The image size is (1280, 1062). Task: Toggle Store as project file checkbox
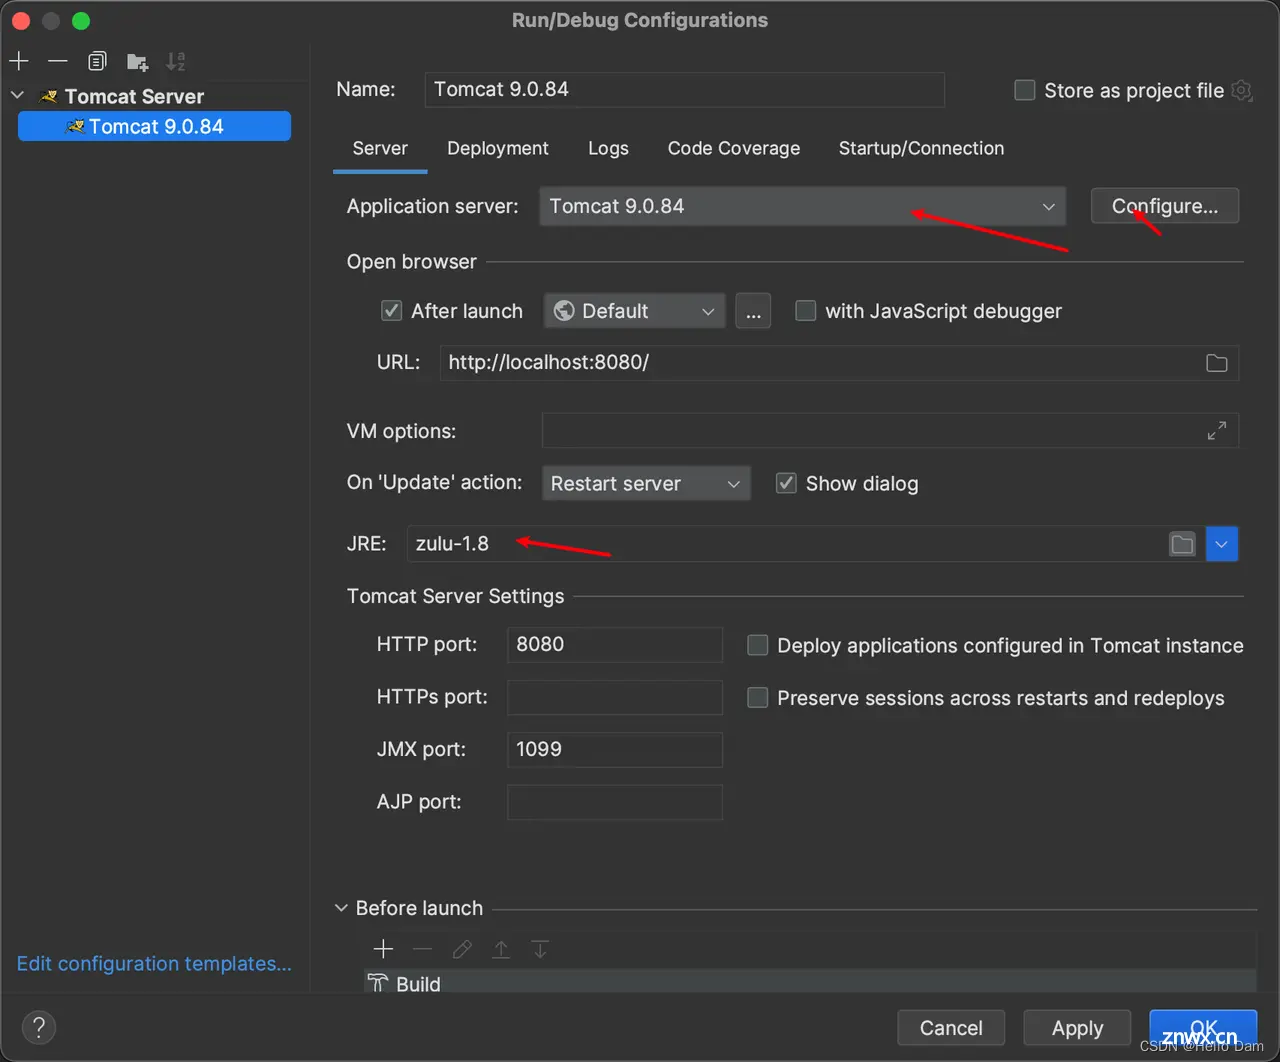pos(1025,91)
